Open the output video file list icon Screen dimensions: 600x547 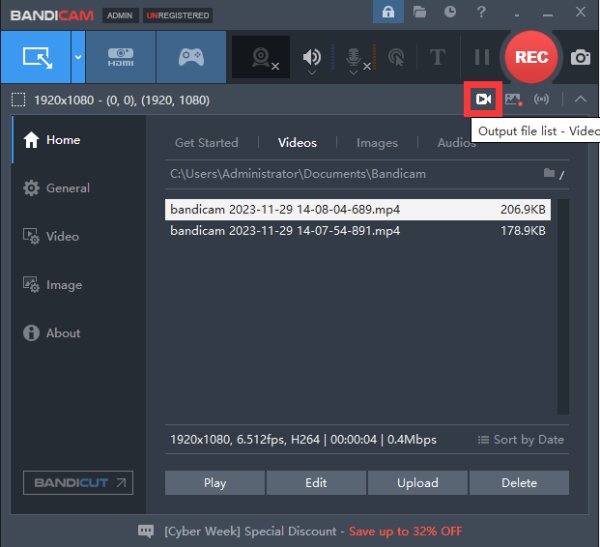(x=483, y=100)
